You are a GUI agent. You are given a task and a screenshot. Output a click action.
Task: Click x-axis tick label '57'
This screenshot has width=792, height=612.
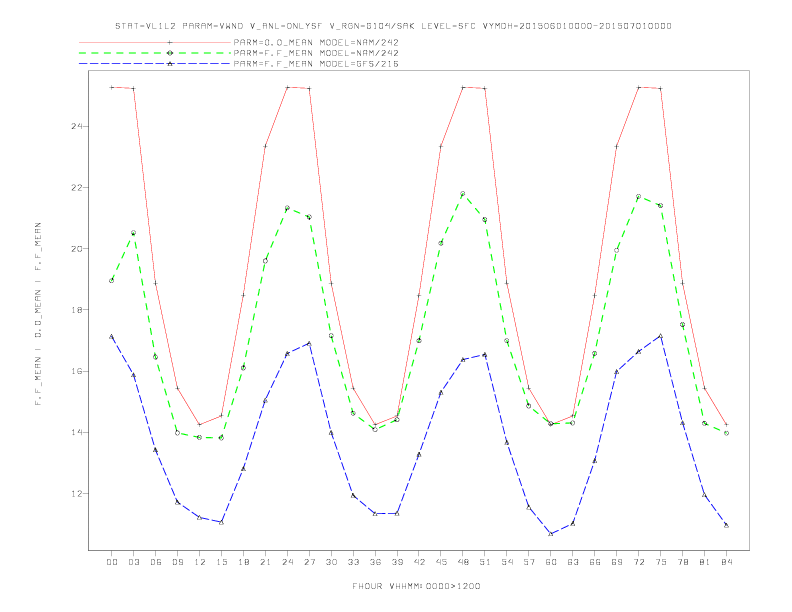click(x=529, y=562)
